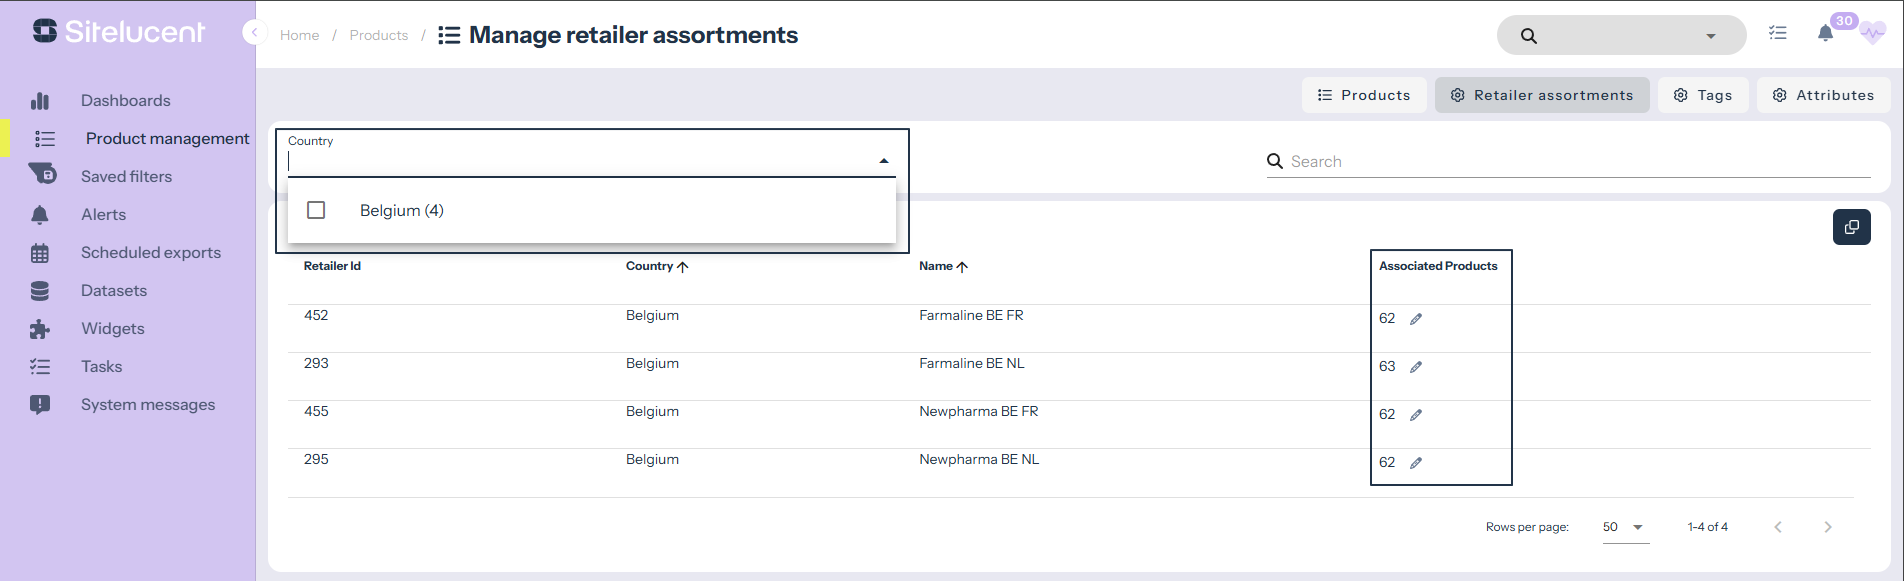Collapse the sidebar with the chevron button

[x=254, y=33]
